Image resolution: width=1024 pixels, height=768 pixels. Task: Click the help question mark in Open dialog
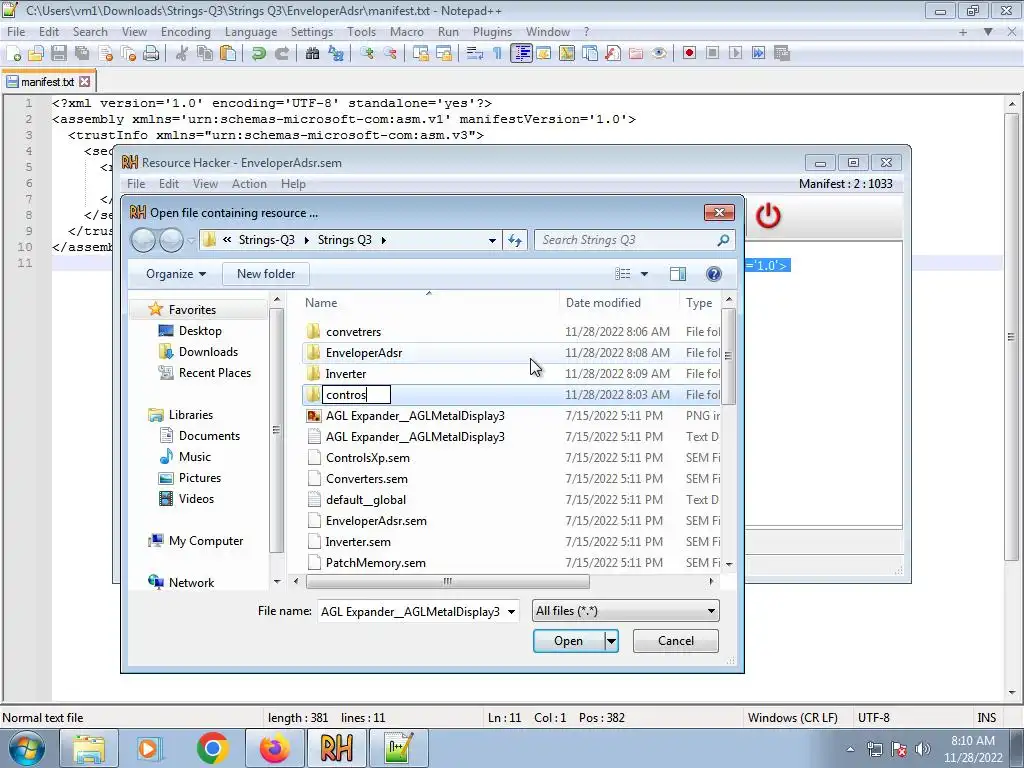(714, 274)
